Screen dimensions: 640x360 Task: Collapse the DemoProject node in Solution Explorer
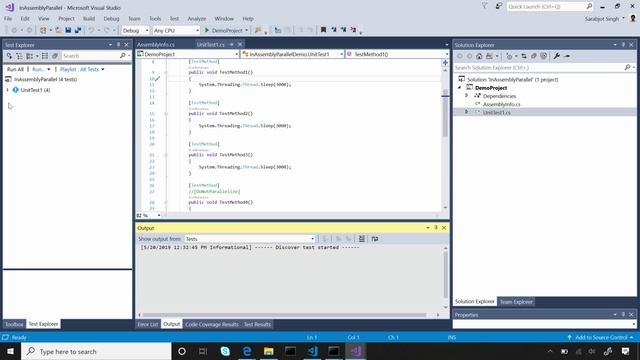pos(460,87)
